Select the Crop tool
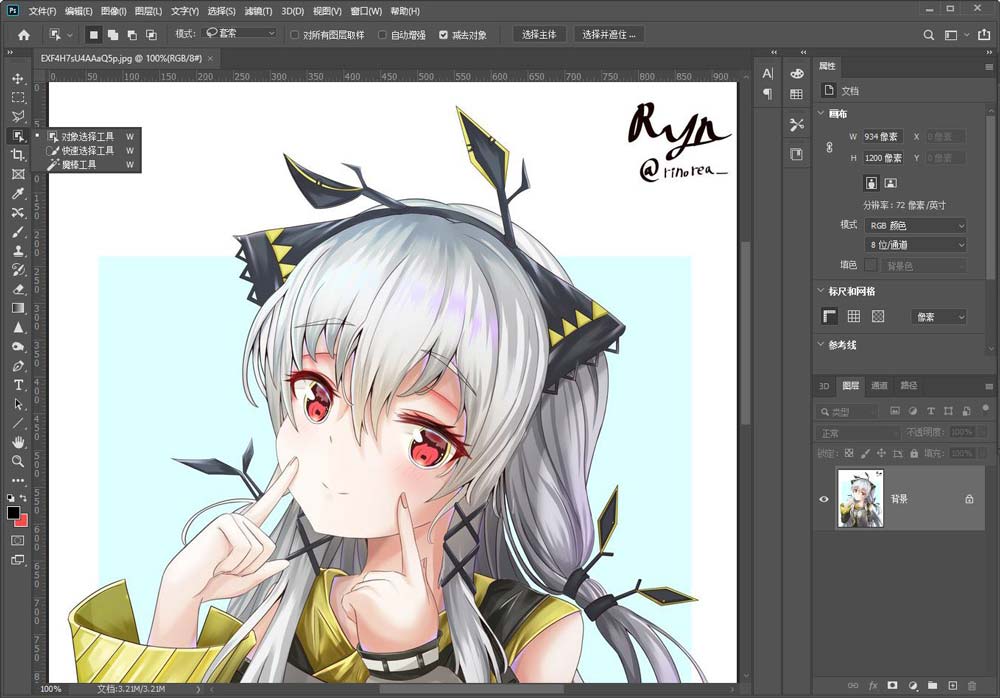Screen dimensions: 1000x698 pos(18,155)
